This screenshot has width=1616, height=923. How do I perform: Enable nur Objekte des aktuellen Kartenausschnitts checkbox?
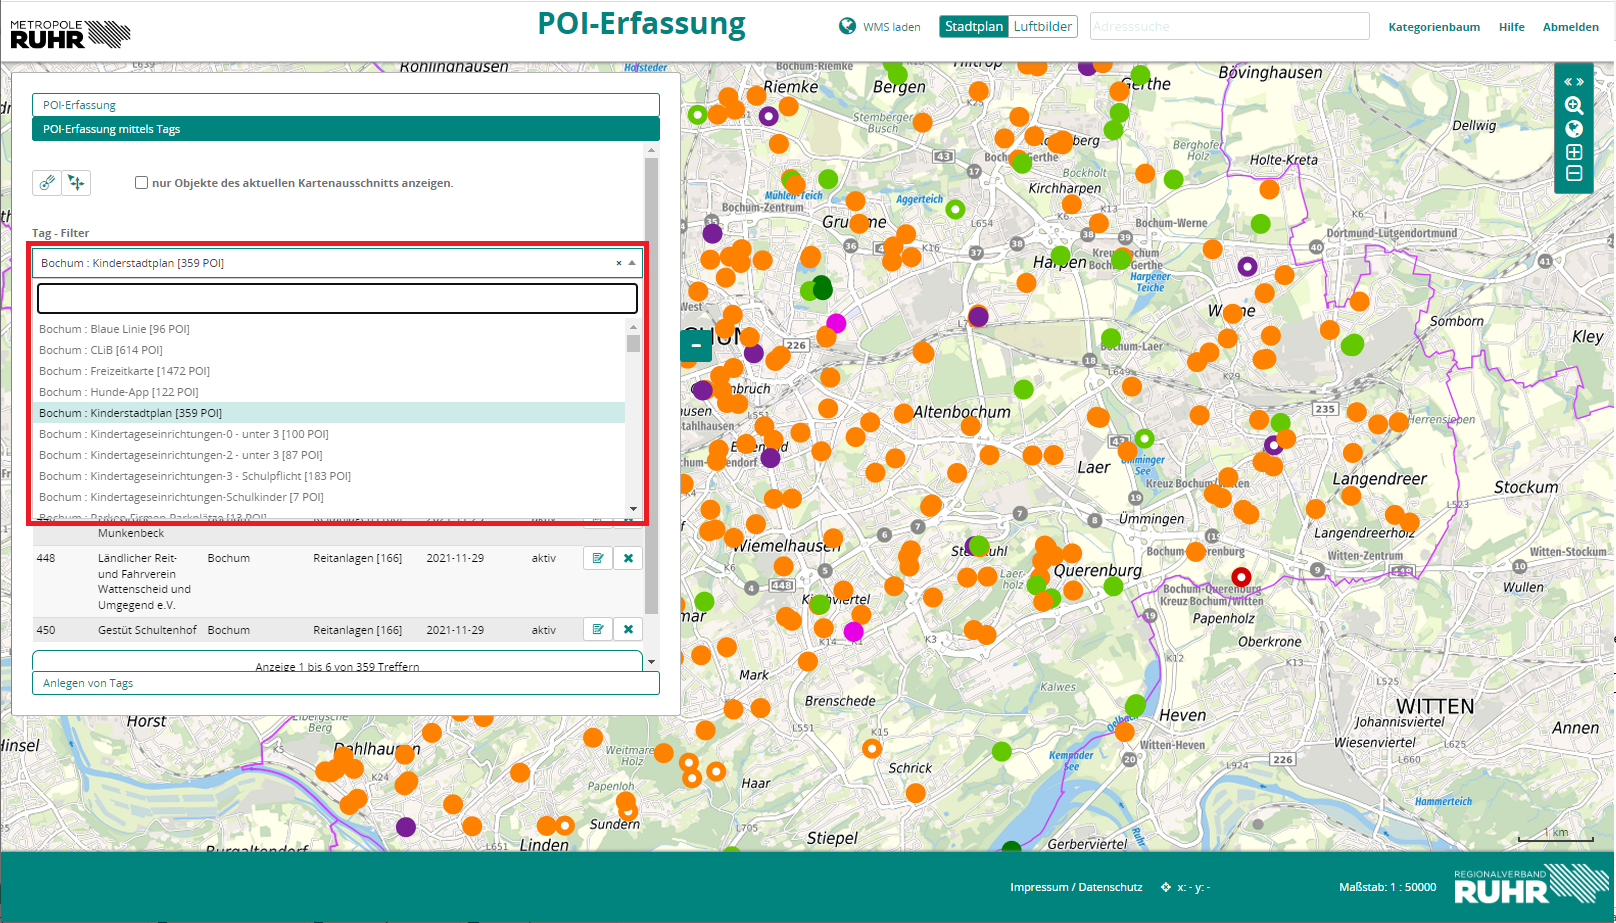(141, 183)
